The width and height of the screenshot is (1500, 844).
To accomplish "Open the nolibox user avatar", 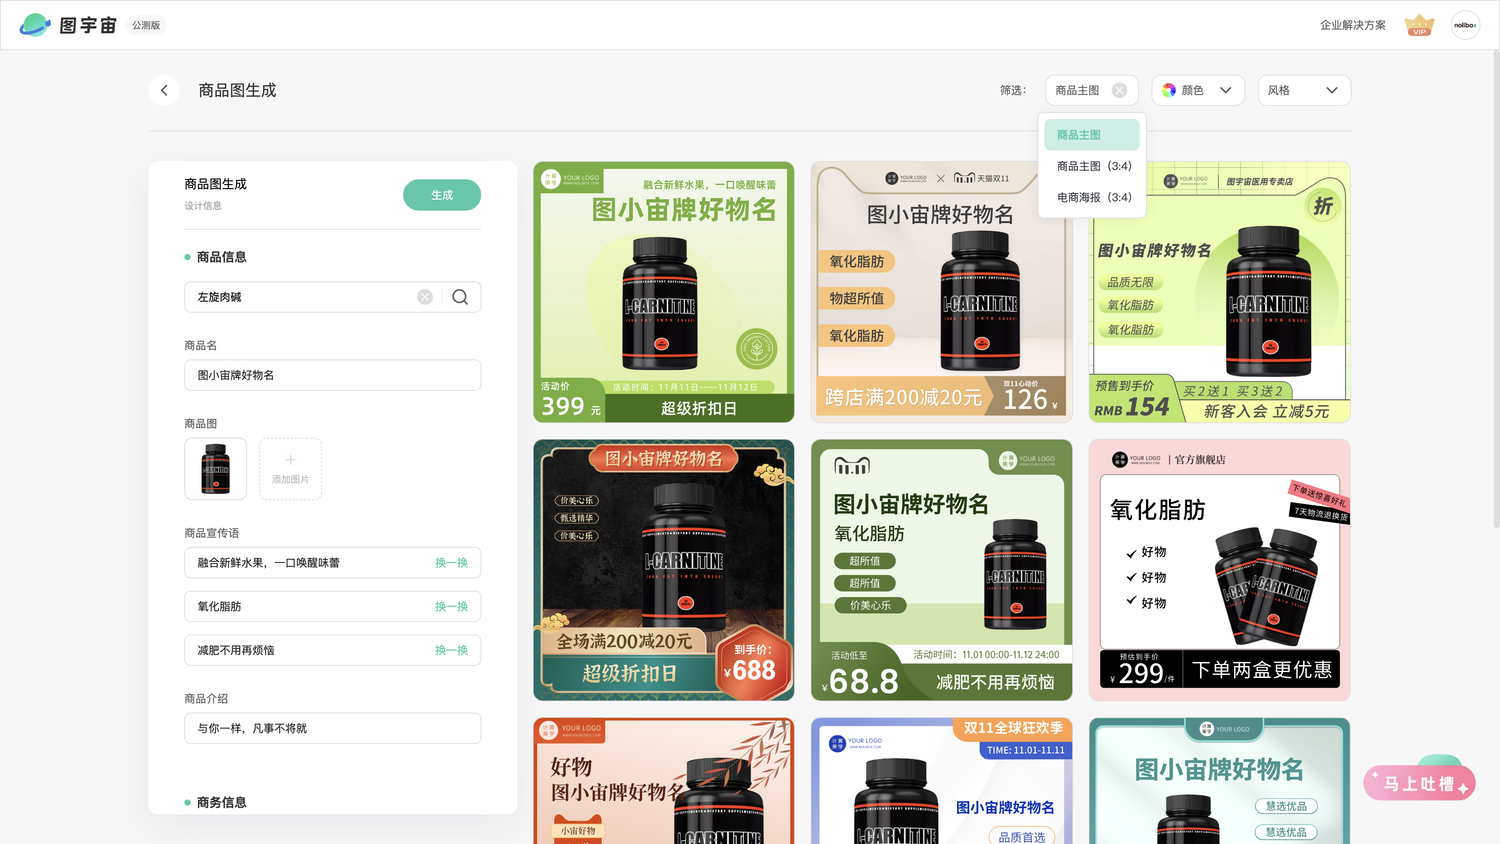I will (x=1465, y=25).
